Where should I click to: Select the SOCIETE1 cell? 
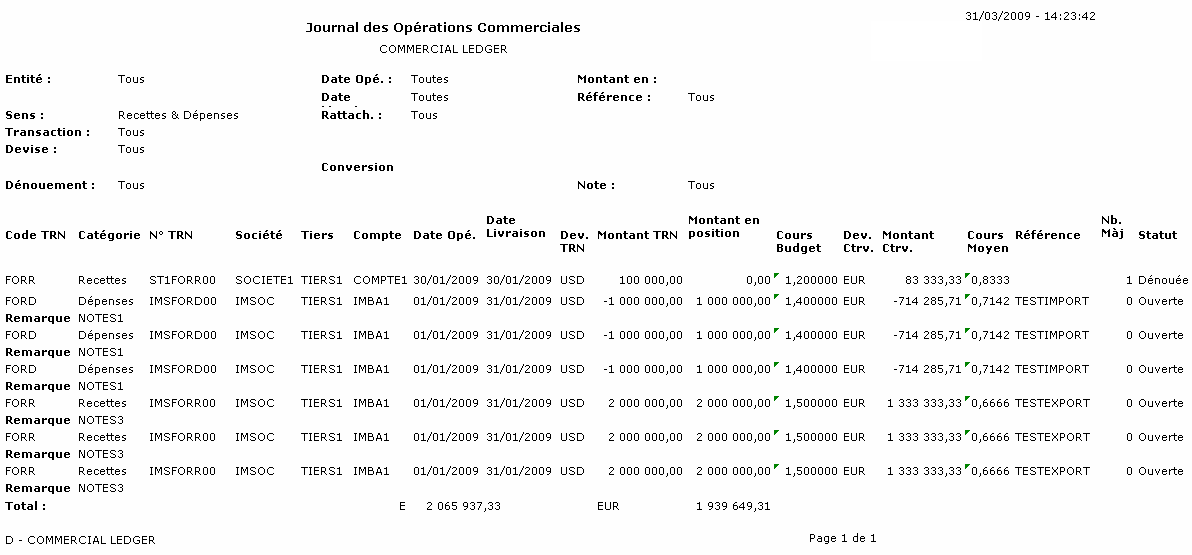click(x=264, y=281)
